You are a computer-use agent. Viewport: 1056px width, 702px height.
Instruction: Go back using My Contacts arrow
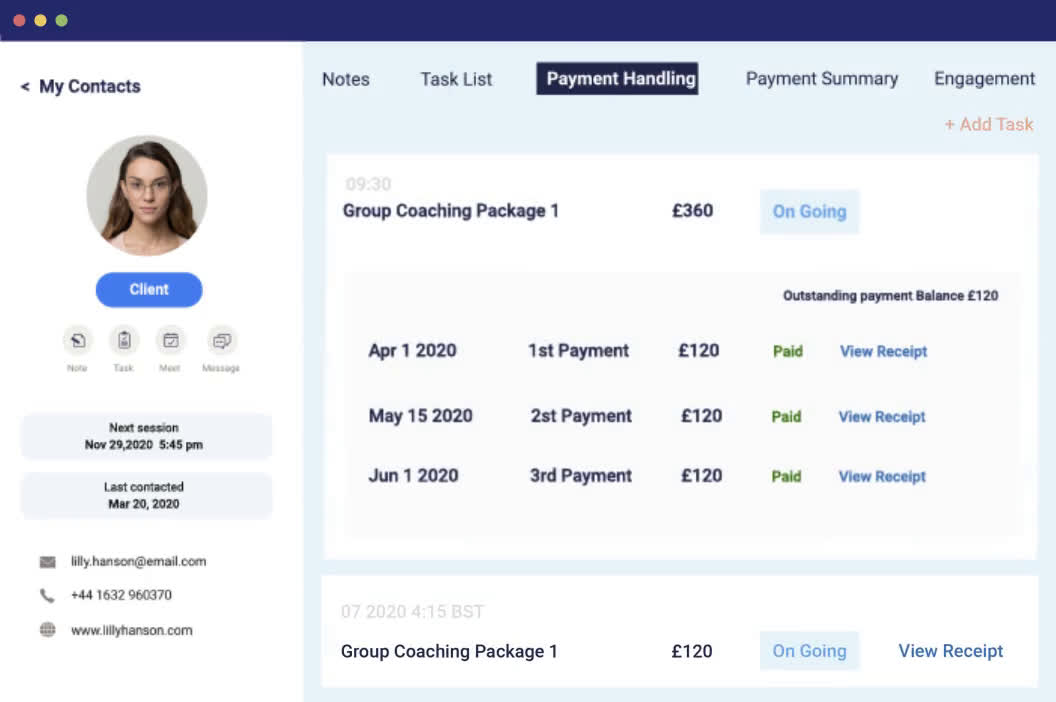pos(25,87)
